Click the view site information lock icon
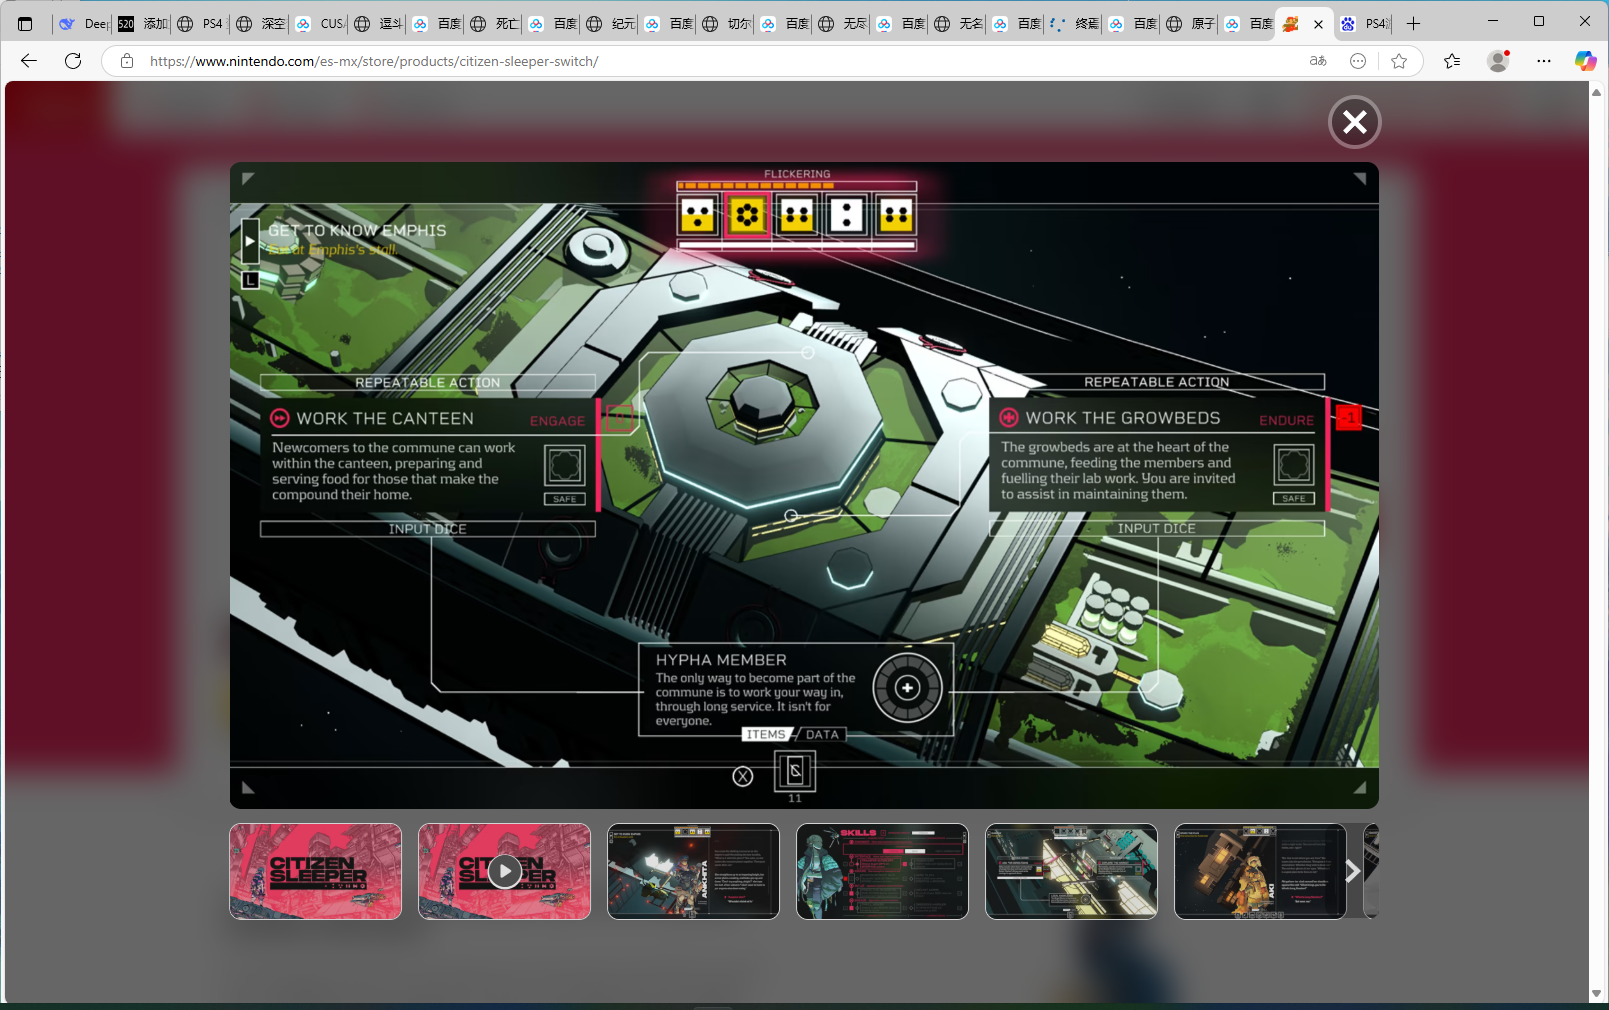This screenshot has width=1609, height=1010. [127, 61]
